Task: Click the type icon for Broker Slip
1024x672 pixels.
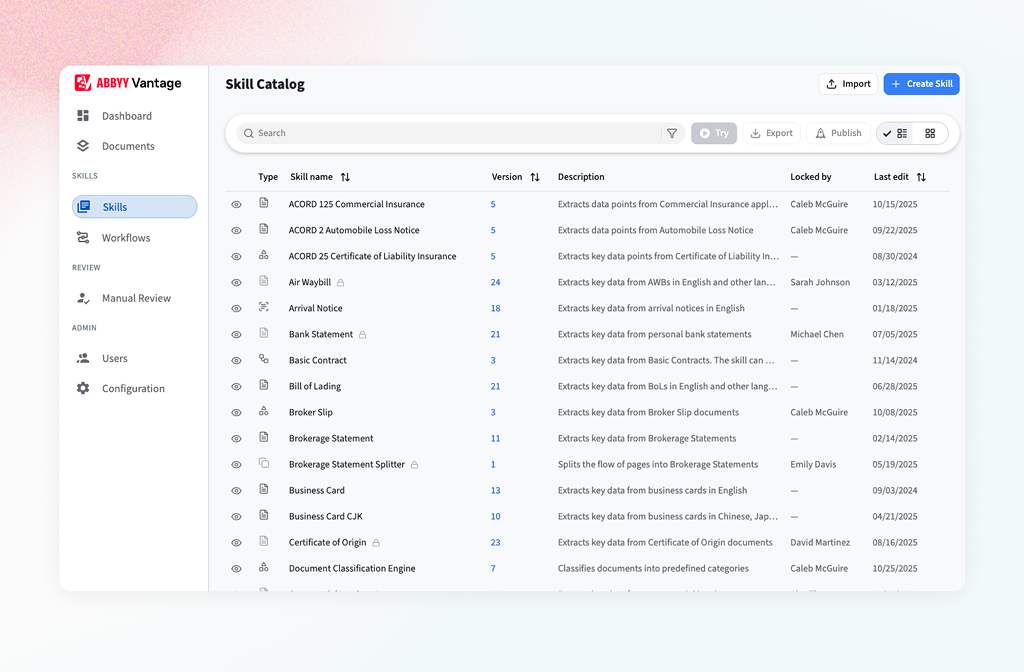Action: pos(264,412)
